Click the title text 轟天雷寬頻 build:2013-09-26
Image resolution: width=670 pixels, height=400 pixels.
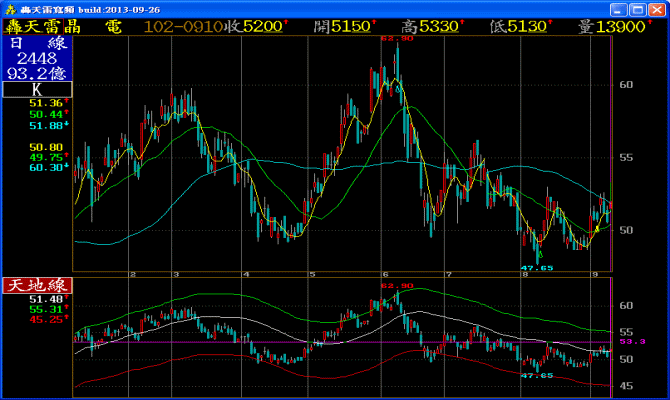pos(90,10)
